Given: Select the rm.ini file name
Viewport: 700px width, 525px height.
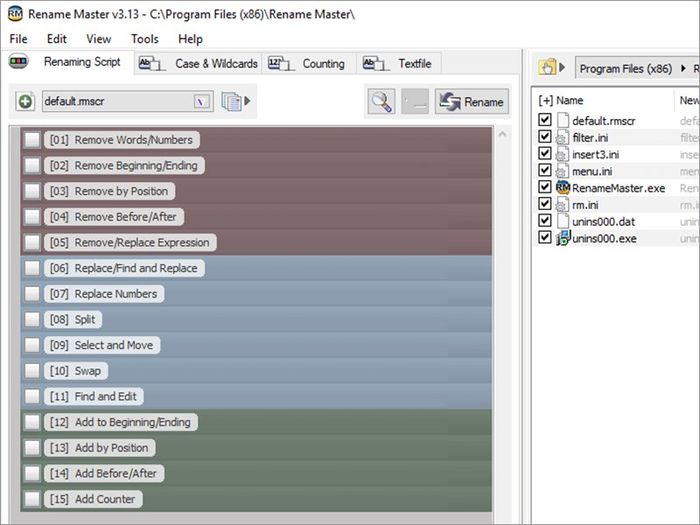Looking at the screenshot, I should point(585,205).
